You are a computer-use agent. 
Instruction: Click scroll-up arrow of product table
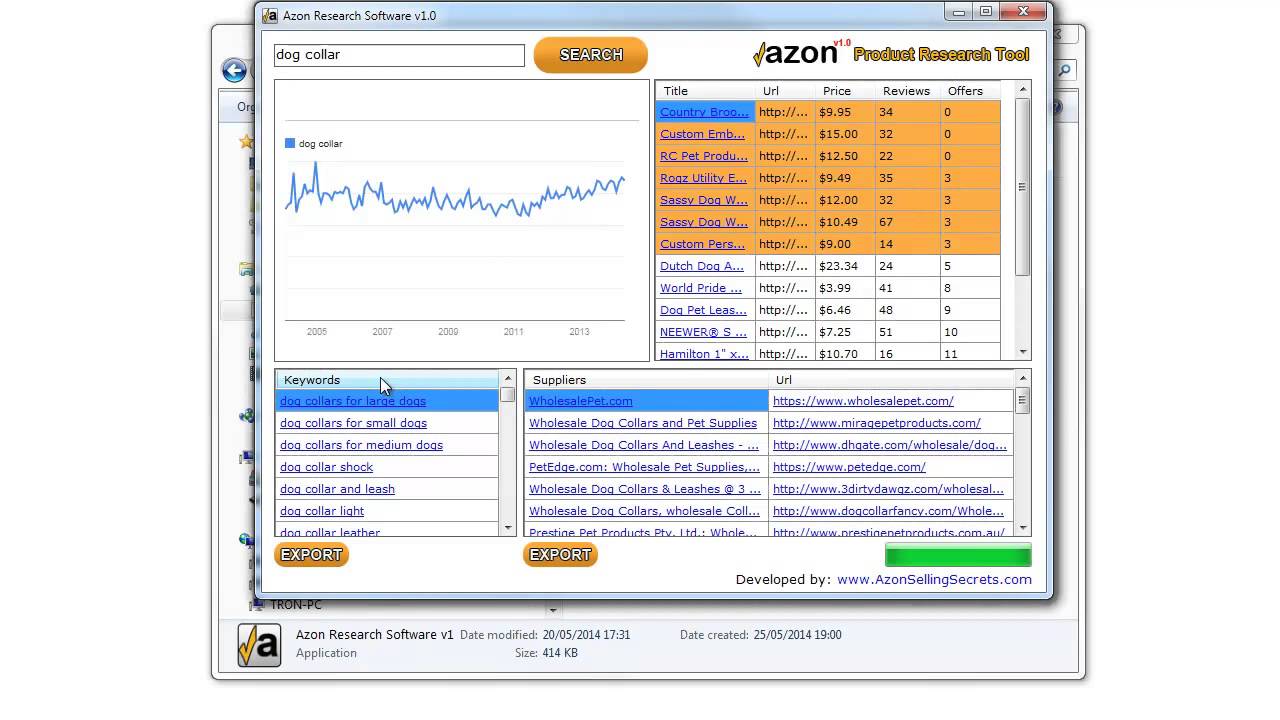pos(1022,90)
